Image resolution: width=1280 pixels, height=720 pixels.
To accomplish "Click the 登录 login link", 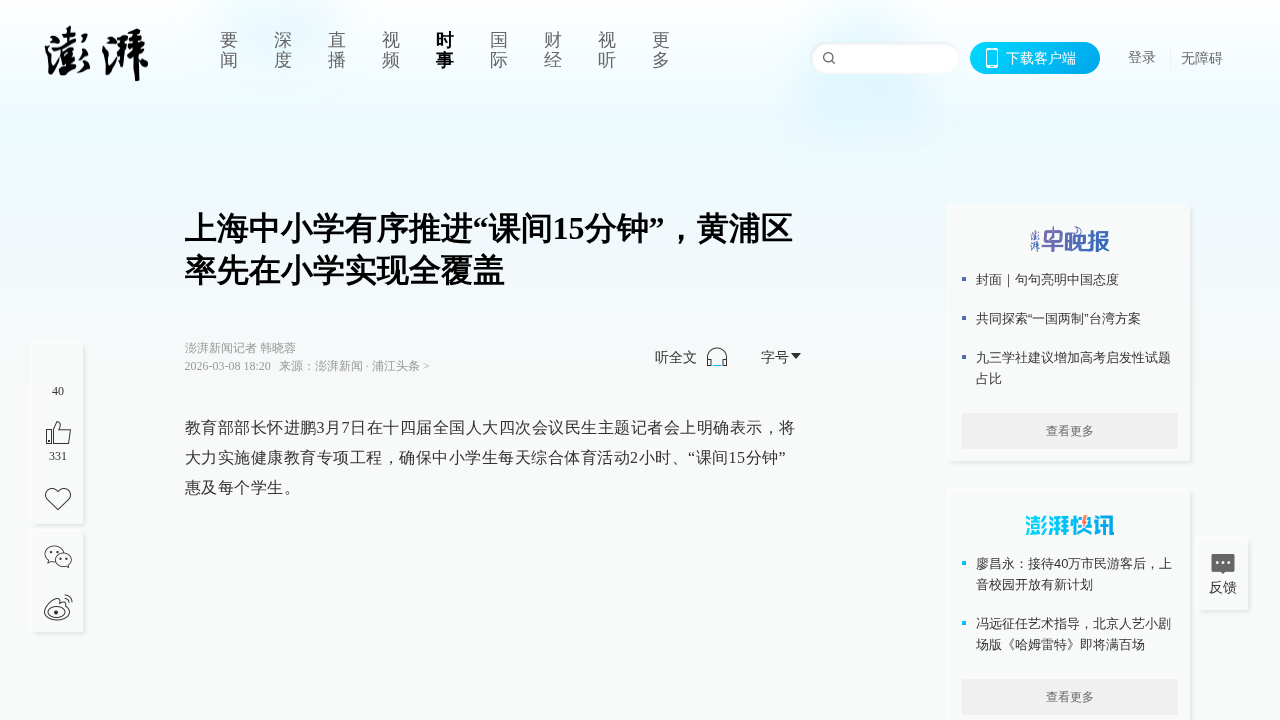I will click(x=1141, y=58).
